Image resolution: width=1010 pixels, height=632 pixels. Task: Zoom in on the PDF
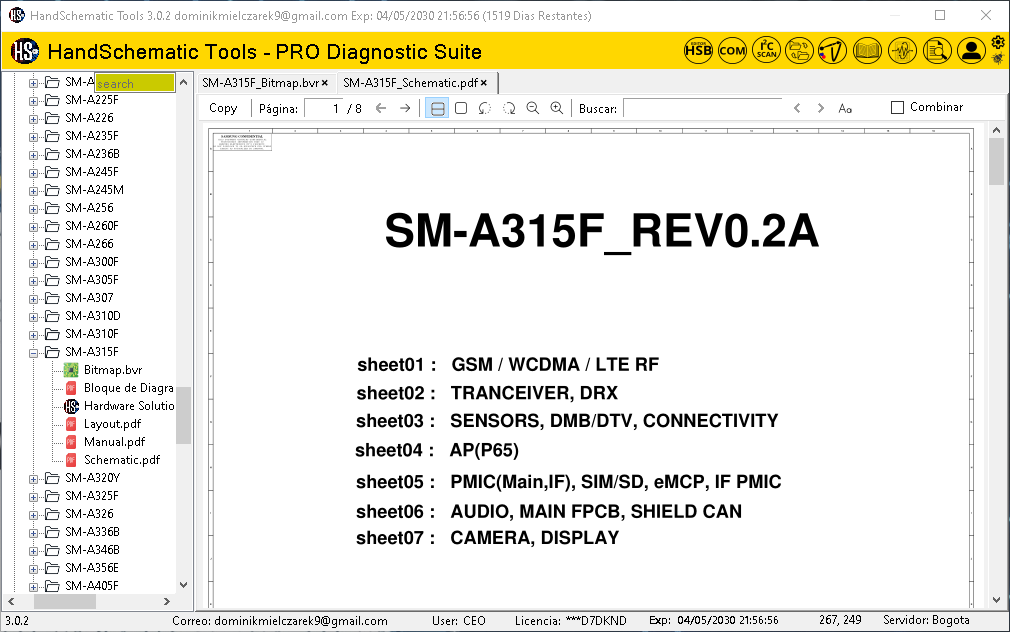click(x=557, y=108)
